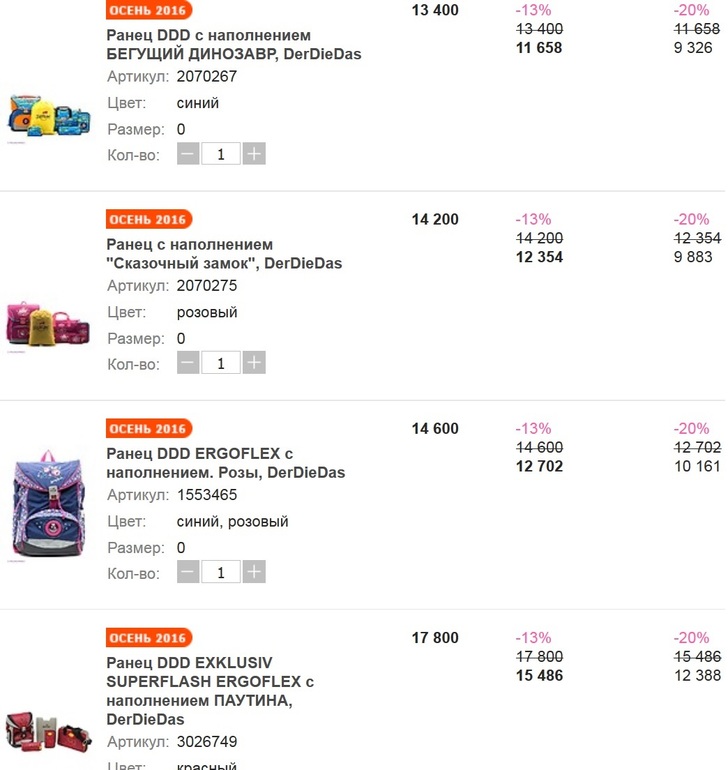
Task: Decrease quantity of ERGOFLEX Розы satchel
Action: click(188, 572)
